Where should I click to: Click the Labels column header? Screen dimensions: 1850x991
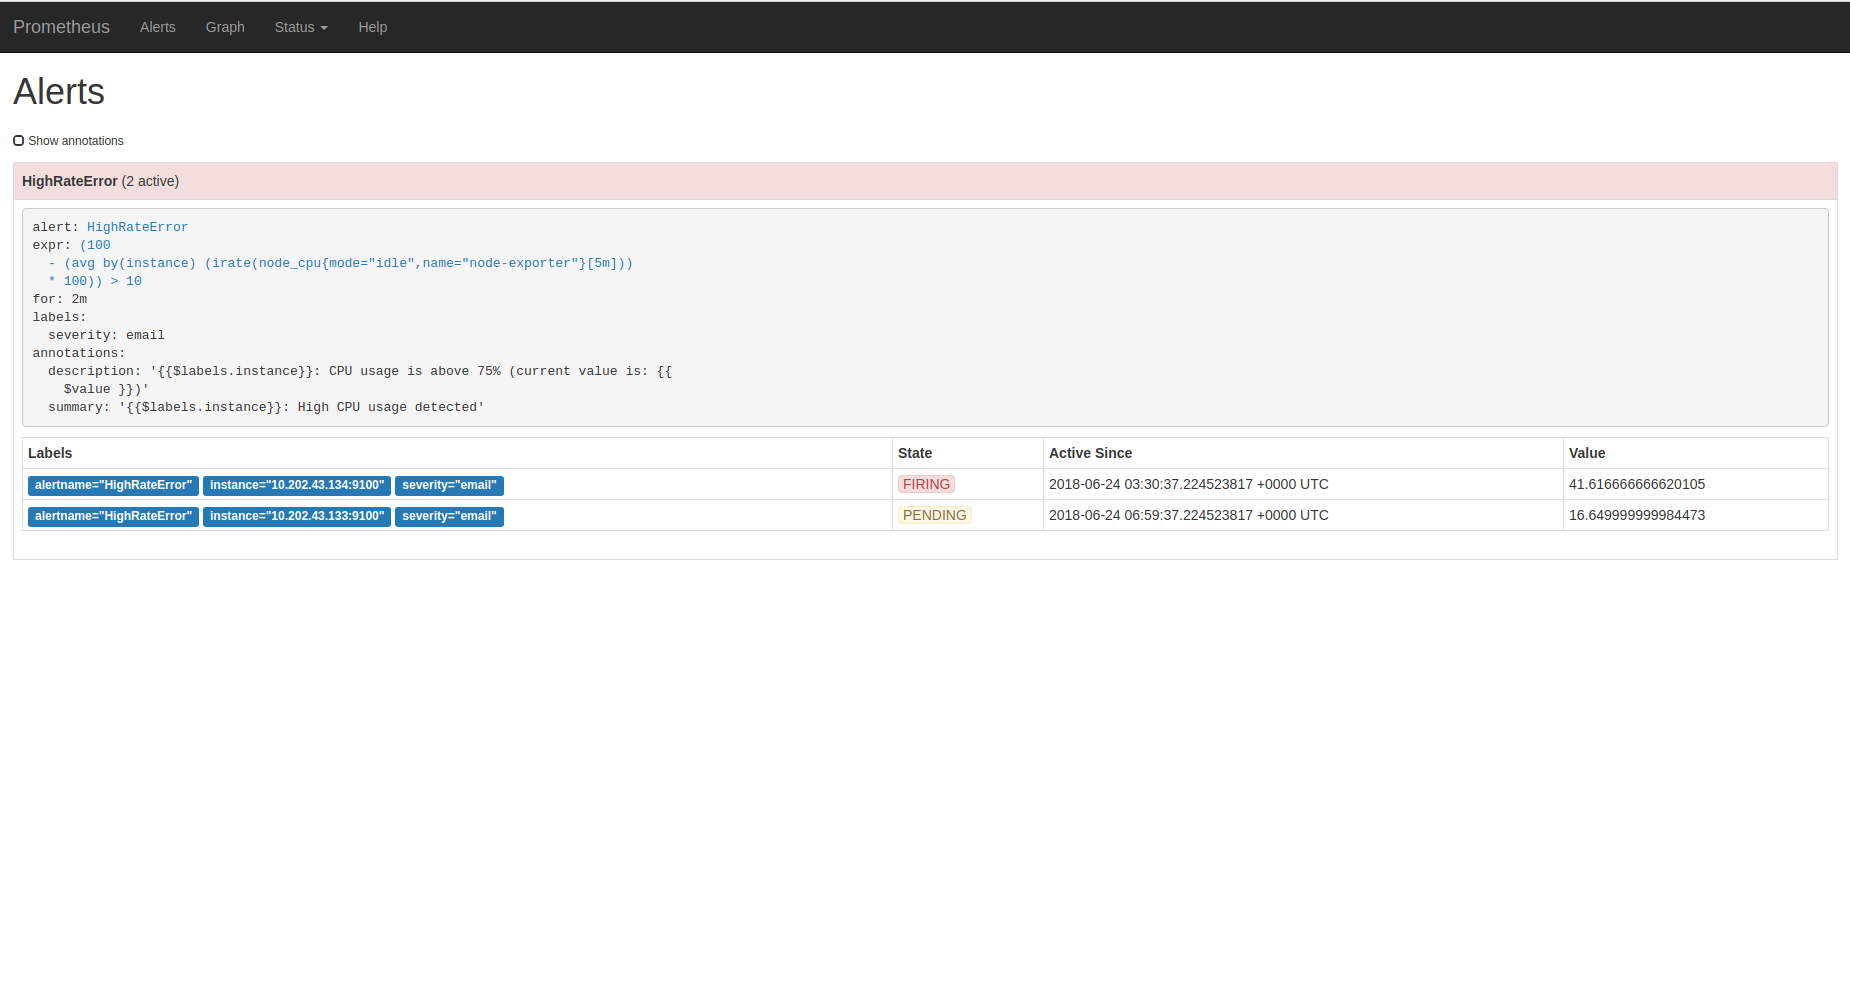[x=50, y=453]
